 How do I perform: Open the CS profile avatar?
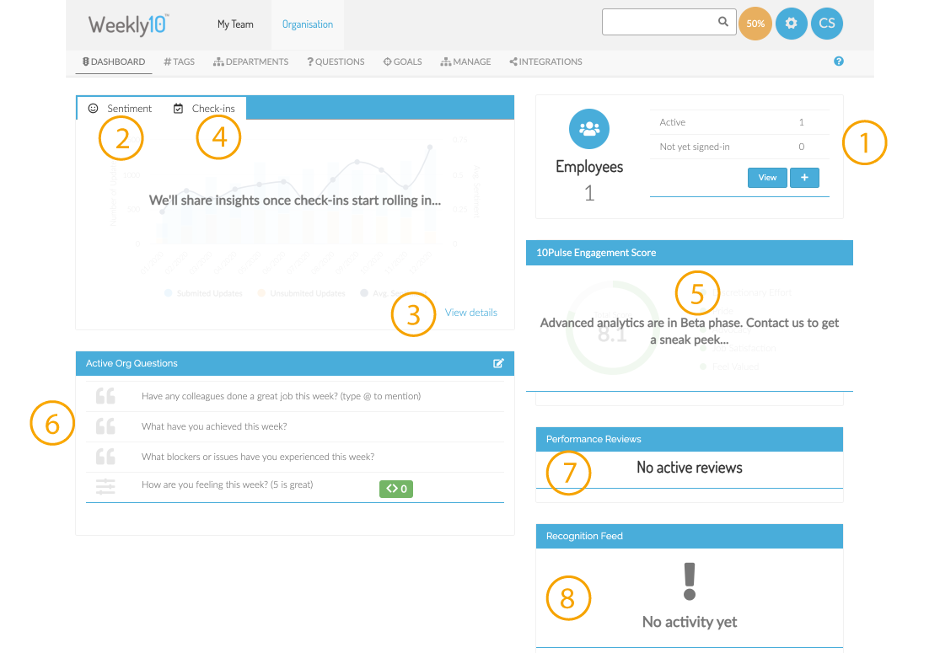pos(827,22)
